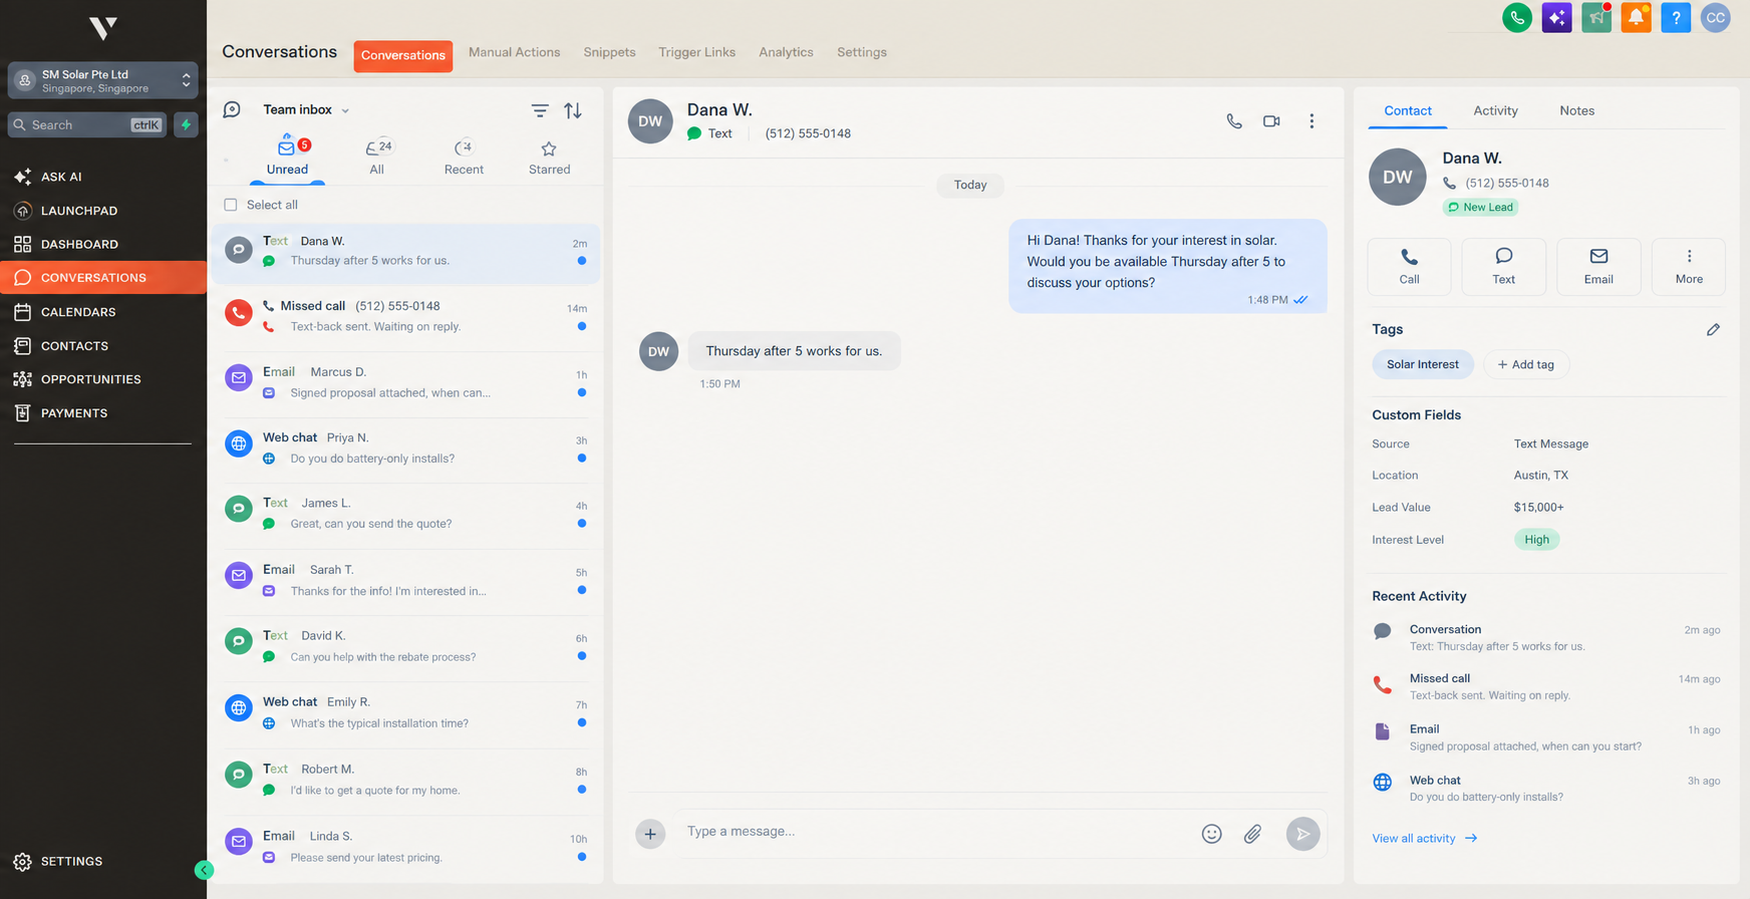
Task: Expand the Team inbox dropdown
Action: [306, 110]
